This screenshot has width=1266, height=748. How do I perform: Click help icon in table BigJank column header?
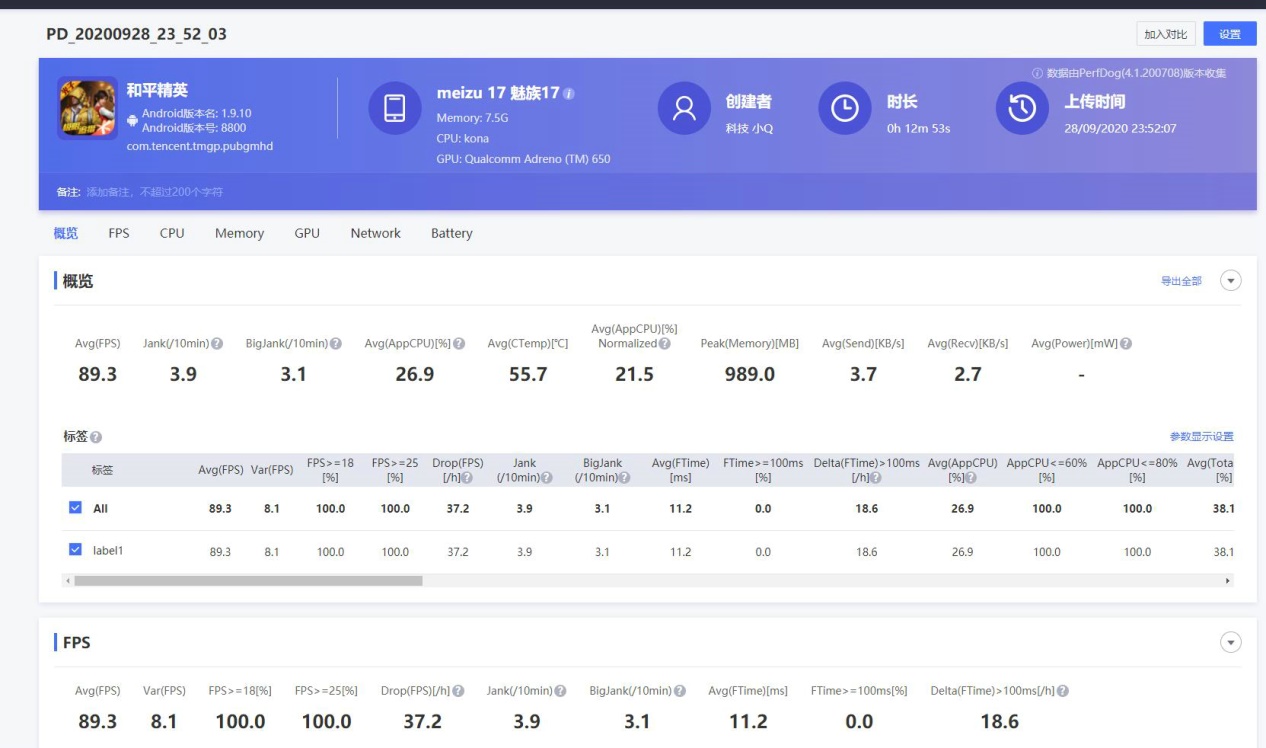tap(625, 478)
